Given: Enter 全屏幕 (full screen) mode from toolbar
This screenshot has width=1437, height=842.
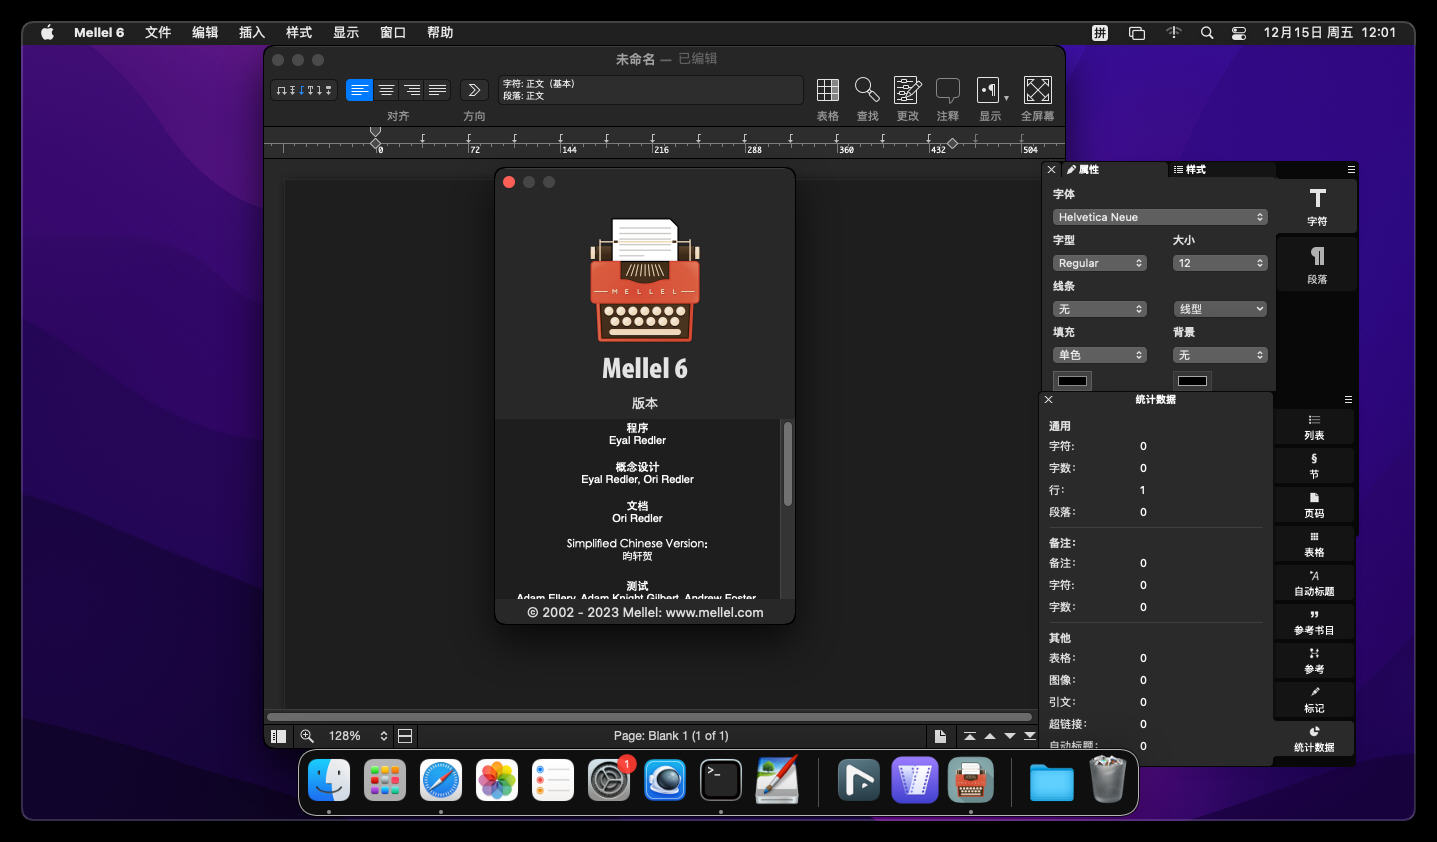Looking at the screenshot, I should coord(1038,91).
